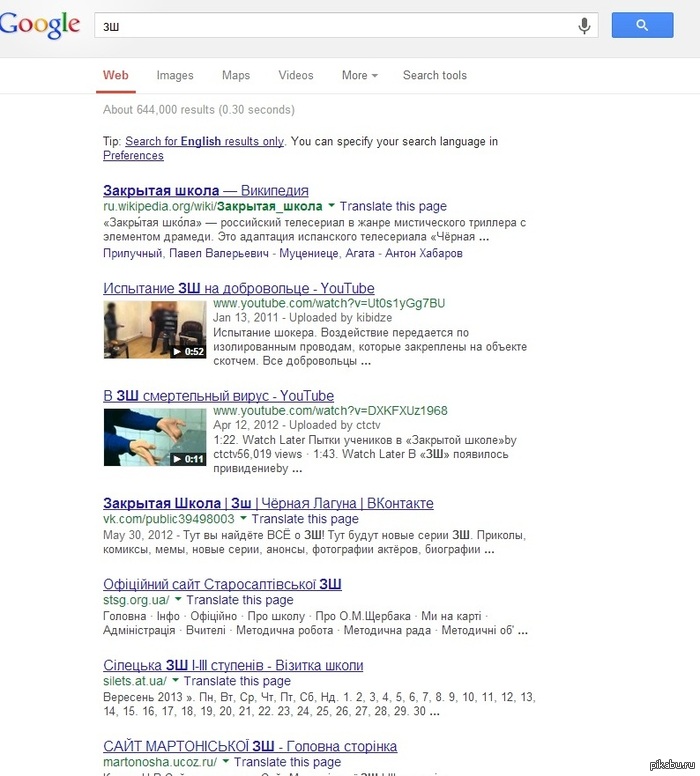Screen dimensions: 700x776
Task: Expand arrow next to stsg.org.ua/
Action: click(x=178, y=599)
